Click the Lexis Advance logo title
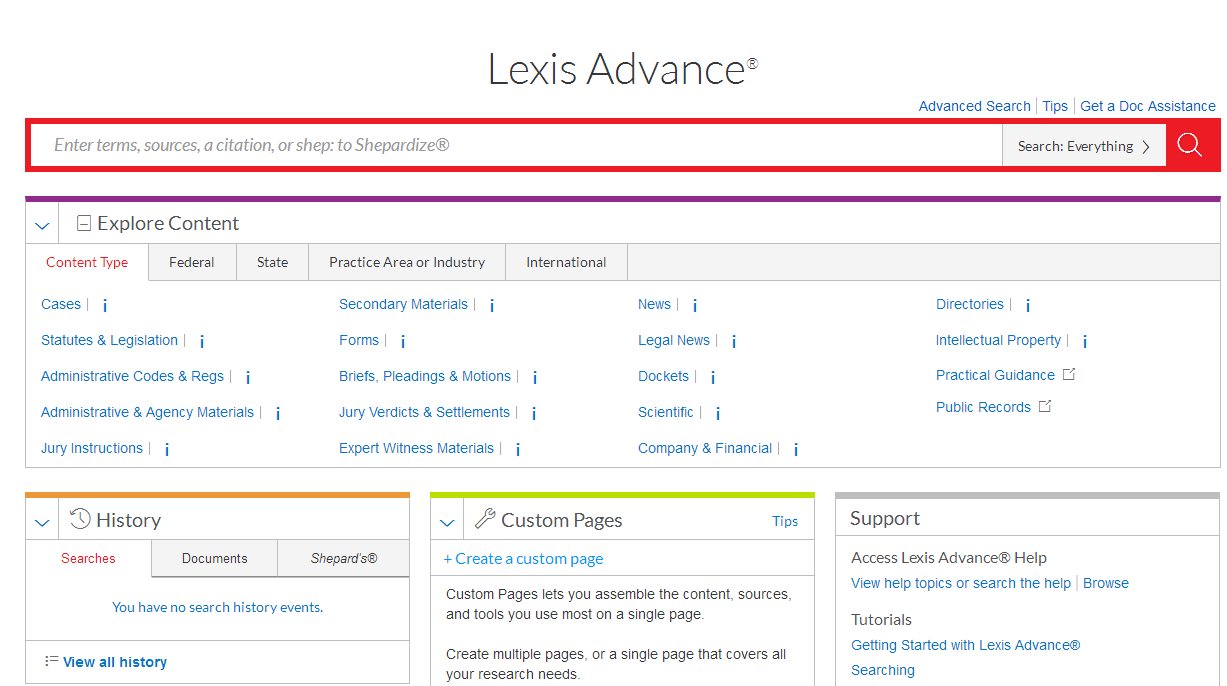 tap(622, 69)
